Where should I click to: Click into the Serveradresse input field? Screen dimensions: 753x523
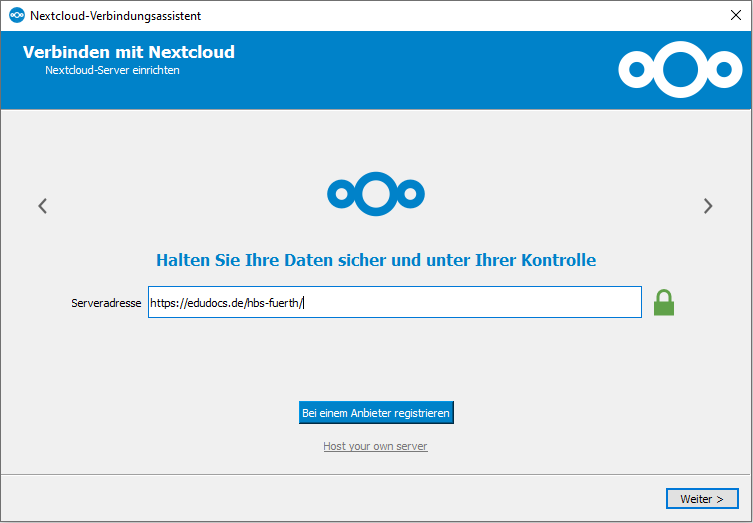[395, 302]
